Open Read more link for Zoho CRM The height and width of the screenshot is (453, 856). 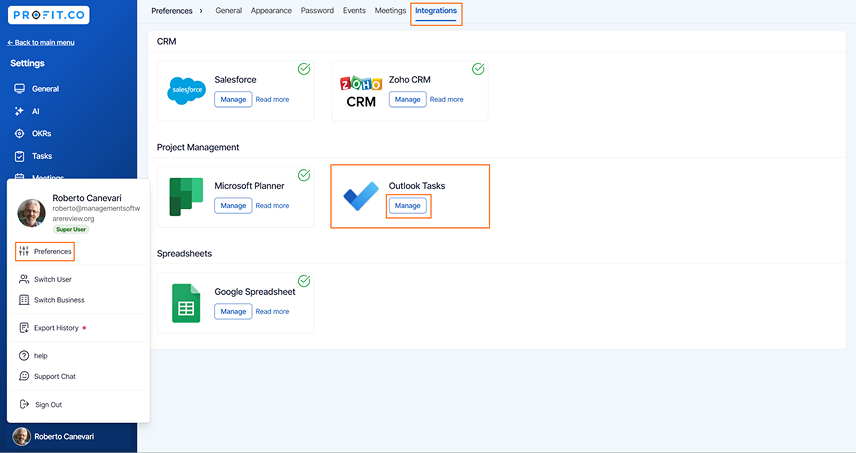[x=447, y=99]
